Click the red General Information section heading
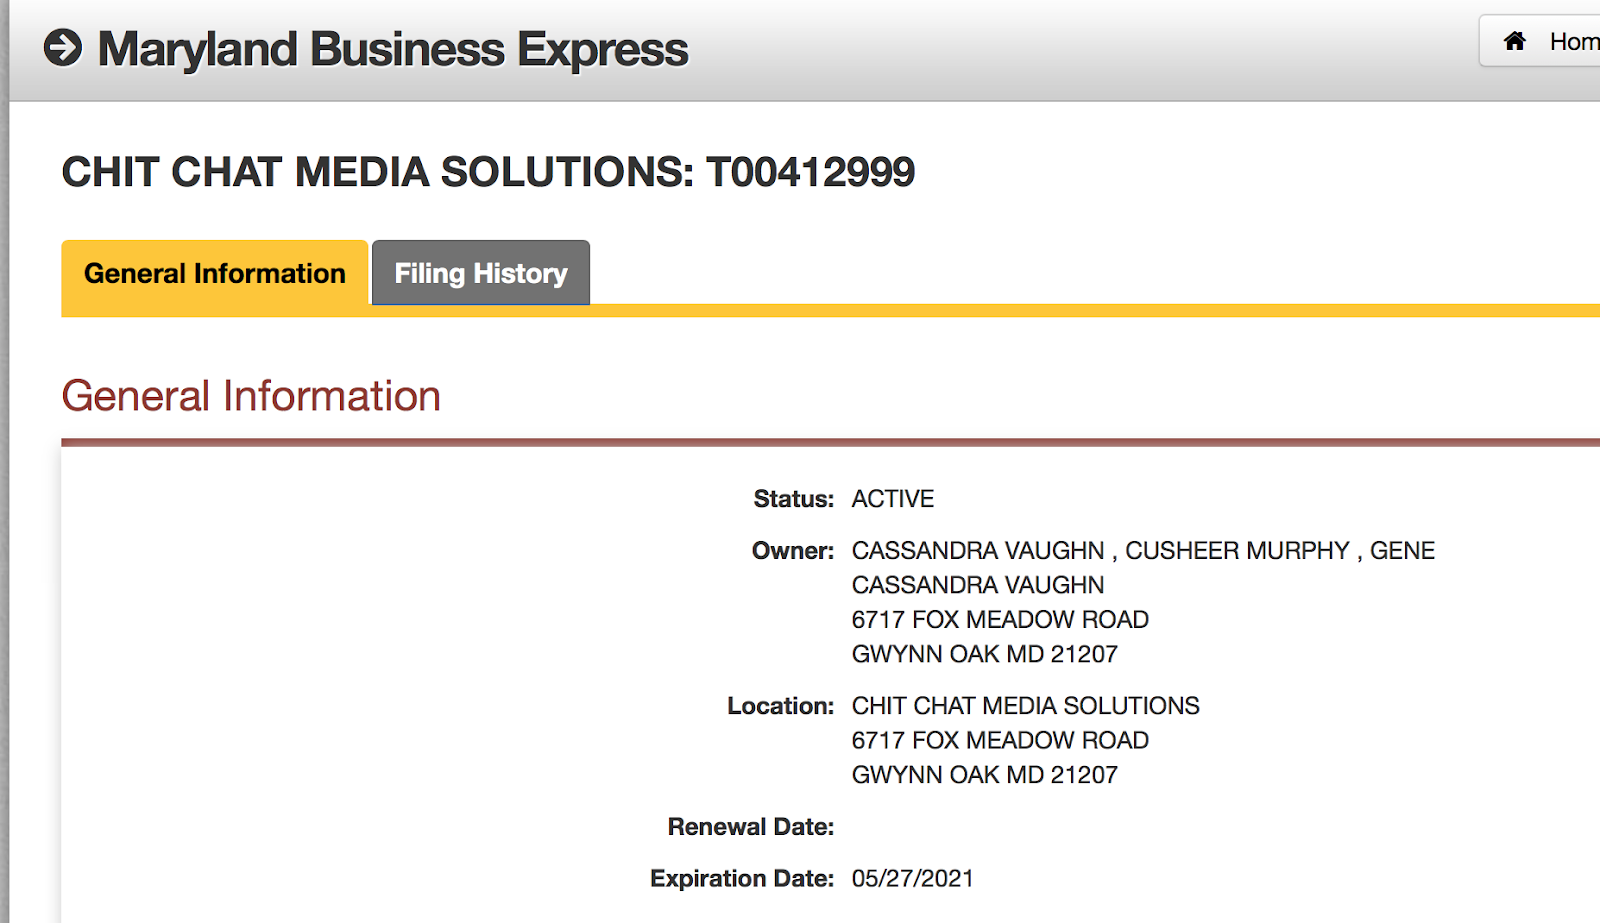The image size is (1600, 923). (251, 396)
